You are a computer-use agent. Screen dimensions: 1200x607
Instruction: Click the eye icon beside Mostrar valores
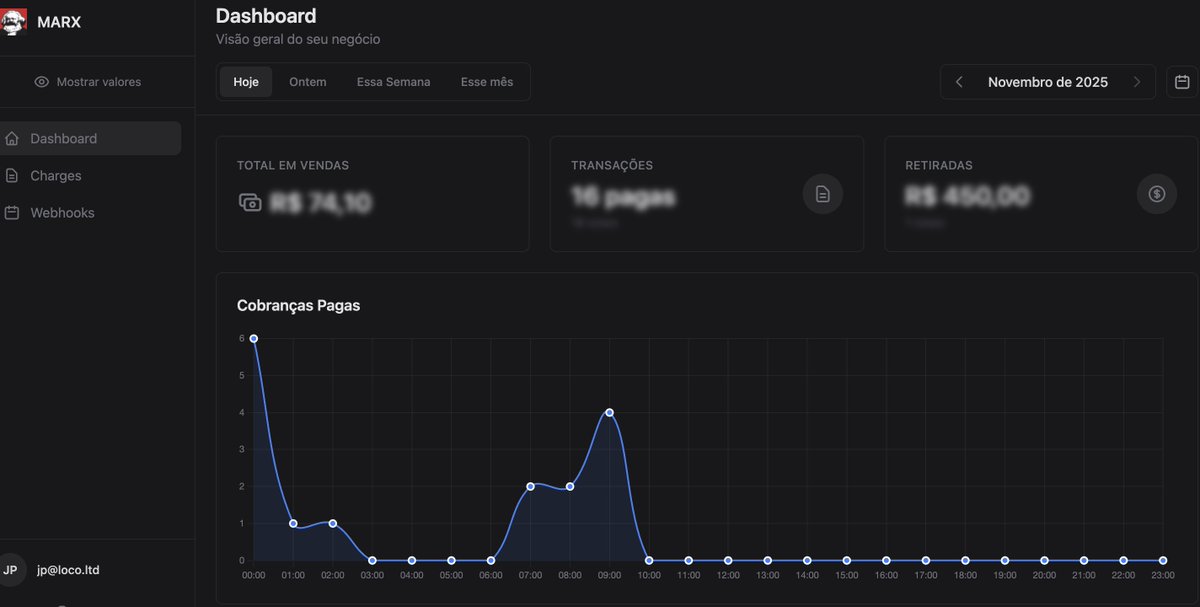(x=41, y=82)
